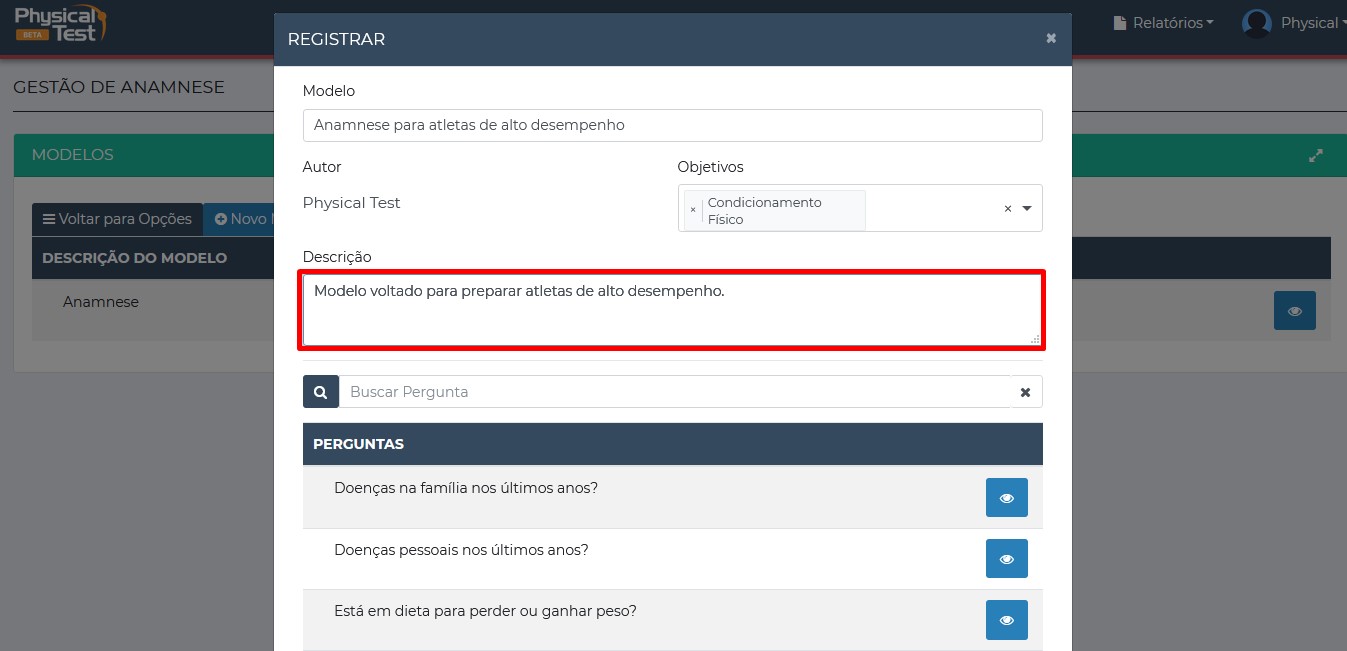Screen dimensions: 1347x651
Task: Clear all selected Objetivos
Action: coord(1008,208)
